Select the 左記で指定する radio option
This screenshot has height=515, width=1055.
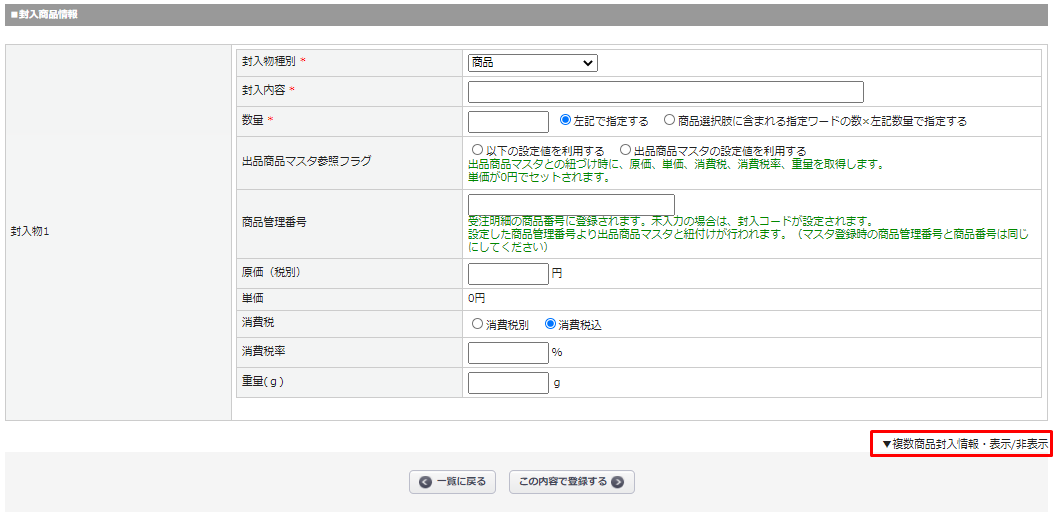pos(566,121)
